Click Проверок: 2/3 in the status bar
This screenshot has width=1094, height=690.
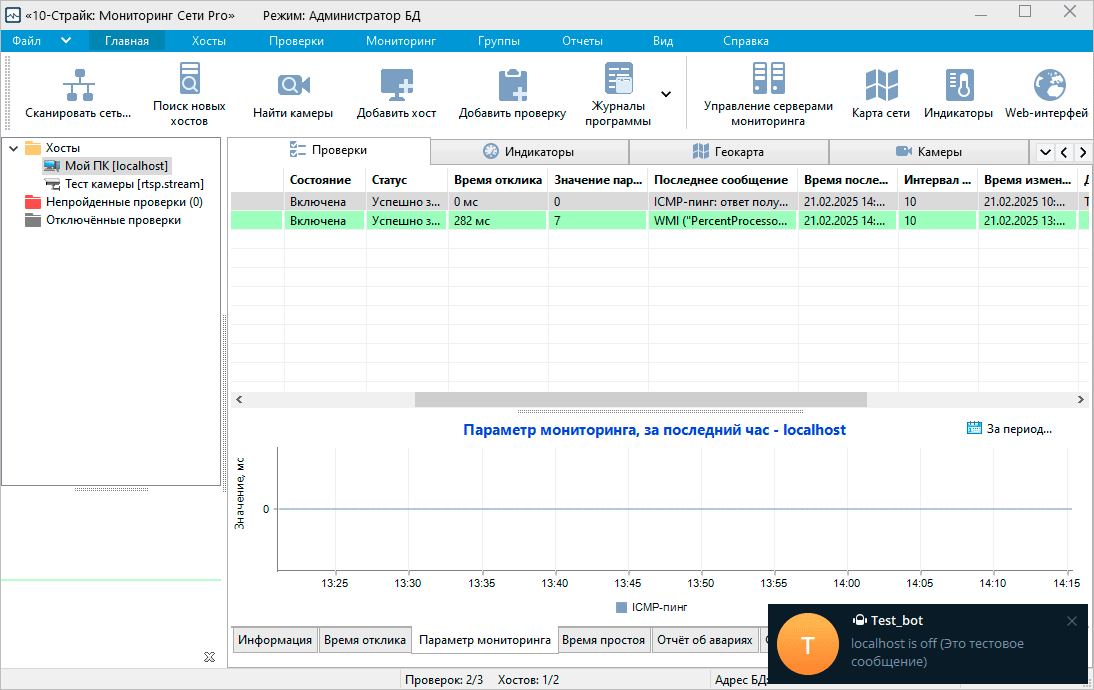coord(444,680)
